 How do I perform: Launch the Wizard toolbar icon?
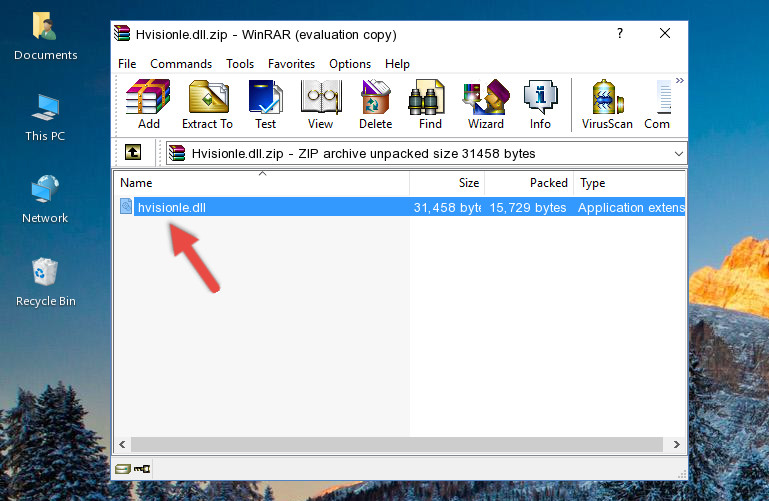pyautogui.click(x=486, y=97)
